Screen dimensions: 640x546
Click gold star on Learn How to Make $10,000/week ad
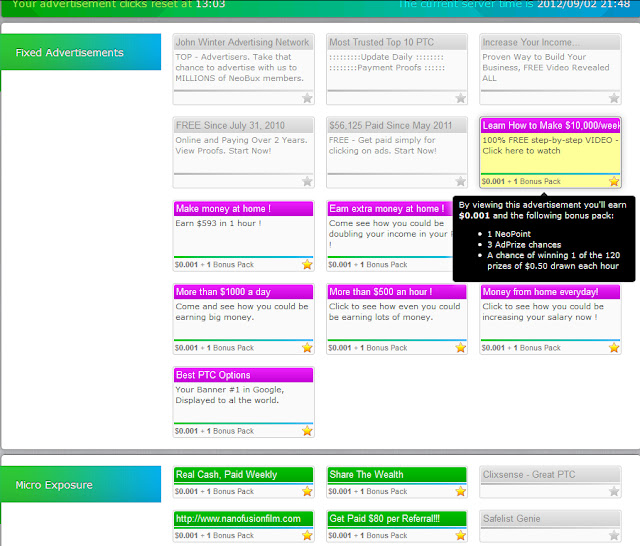click(x=614, y=181)
